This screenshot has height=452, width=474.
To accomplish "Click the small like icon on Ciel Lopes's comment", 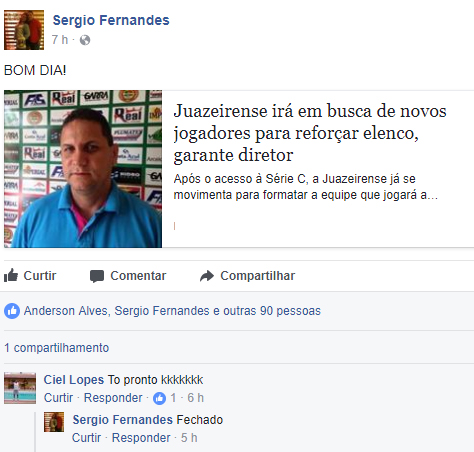I will tap(159, 398).
